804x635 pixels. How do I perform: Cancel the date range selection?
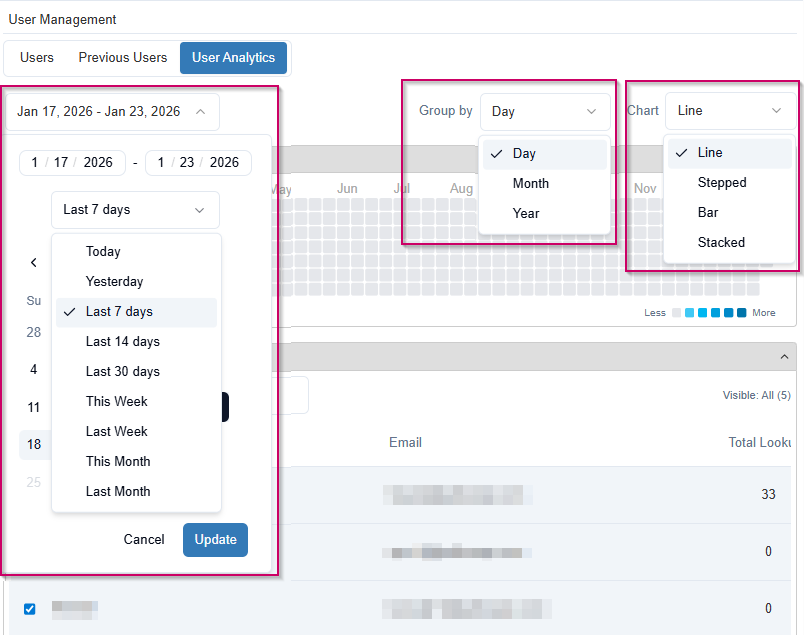click(x=144, y=539)
